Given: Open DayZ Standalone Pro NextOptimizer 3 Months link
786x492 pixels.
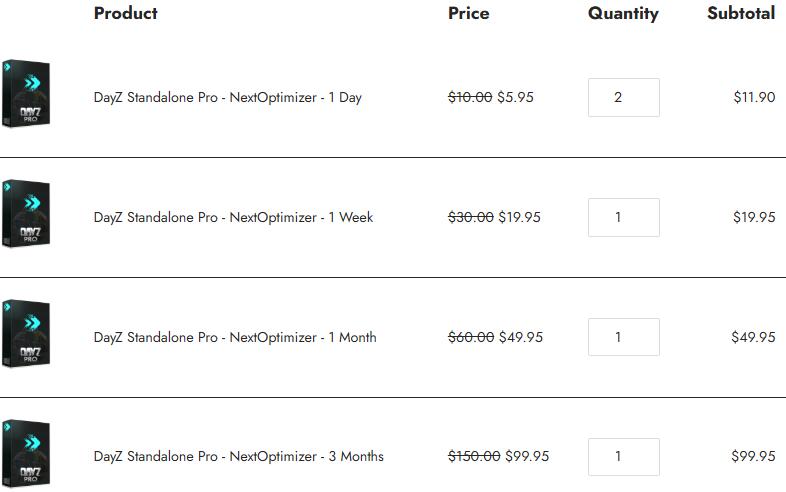Looking at the screenshot, I should click(239, 456).
